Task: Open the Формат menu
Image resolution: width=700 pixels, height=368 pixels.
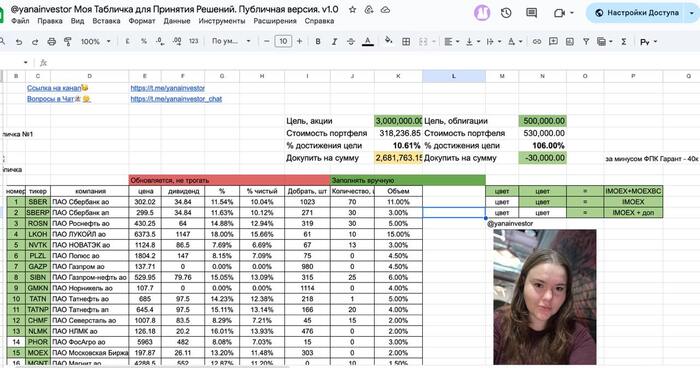Action: tap(142, 21)
